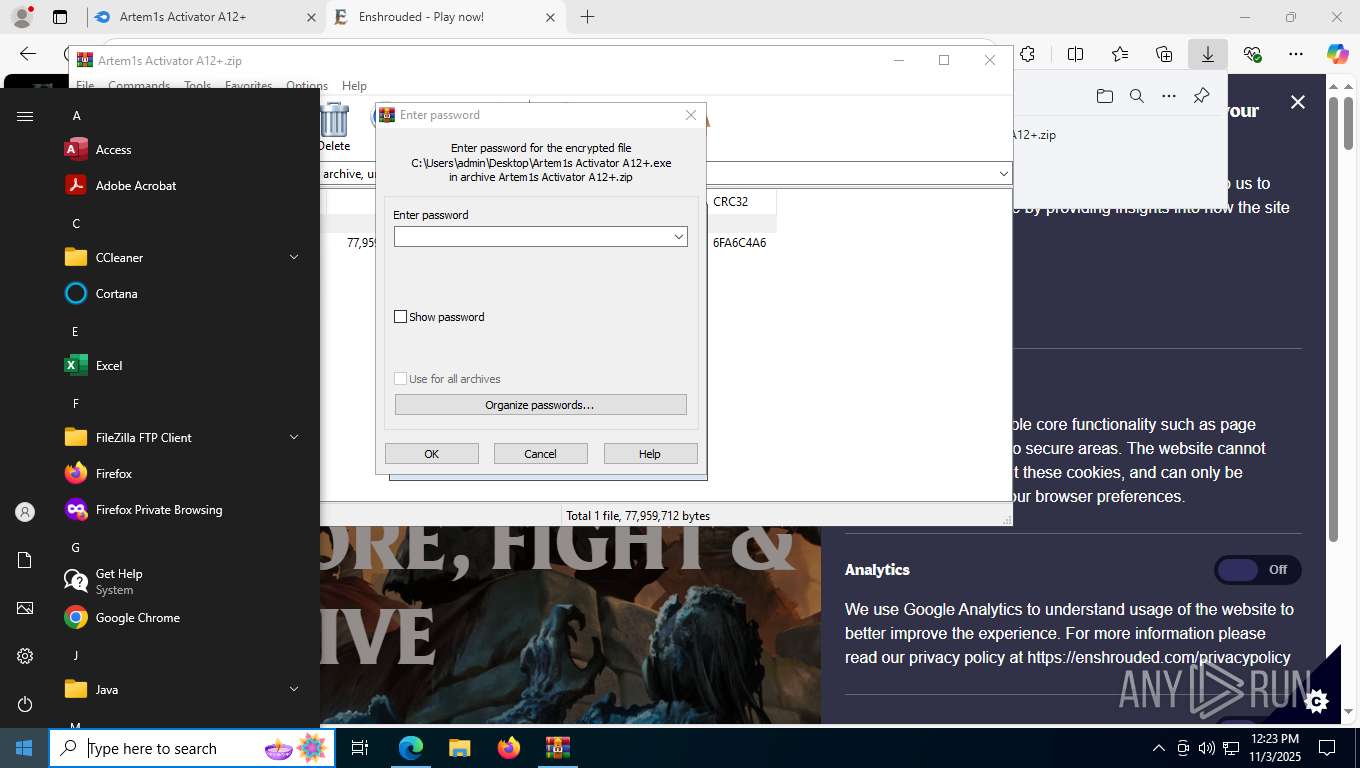
Task: Open WinRAR Tools menu
Action: (197, 86)
